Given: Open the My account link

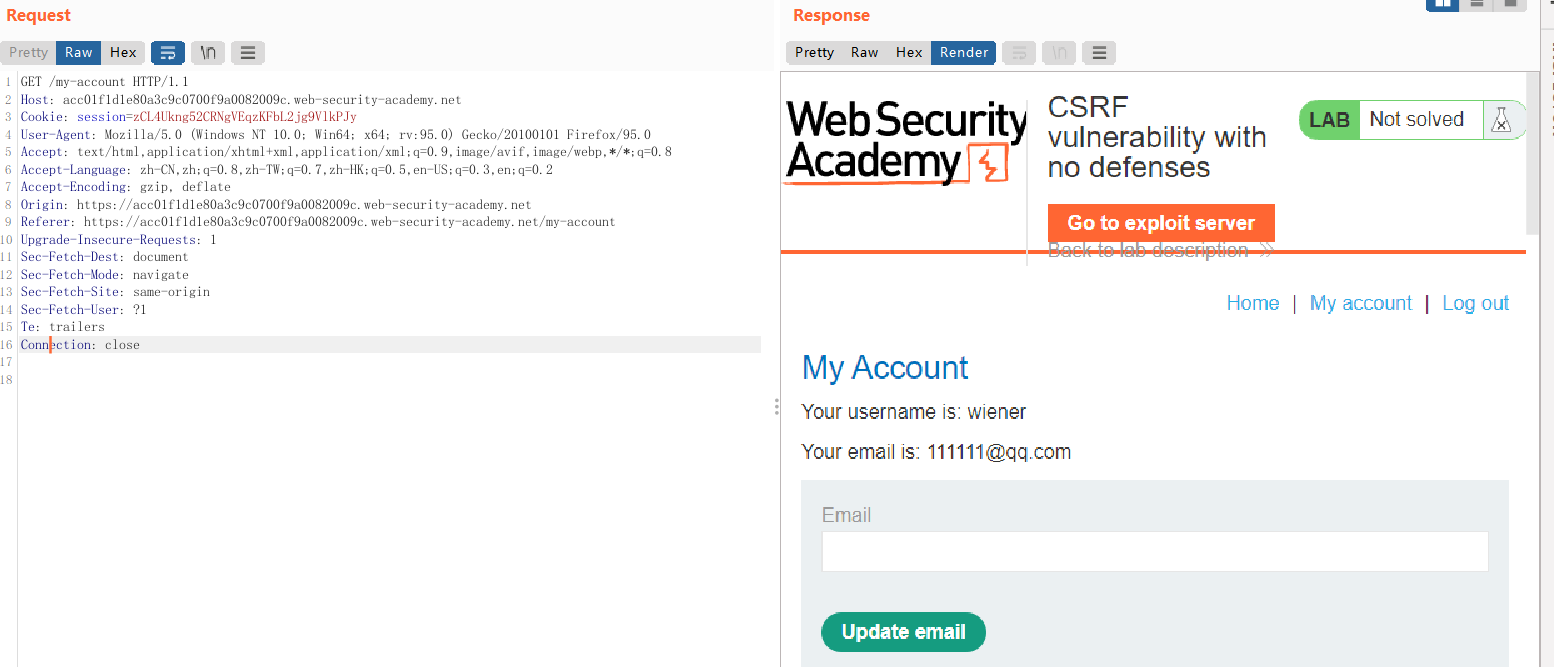Looking at the screenshot, I should click(x=1360, y=303).
